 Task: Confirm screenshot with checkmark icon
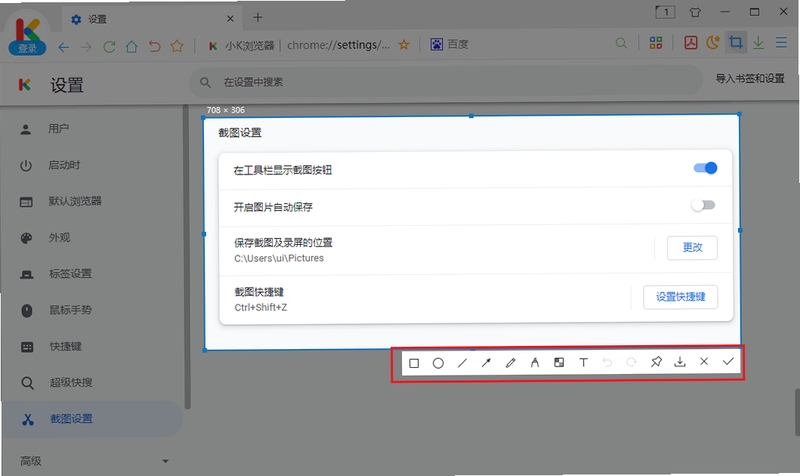coord(728,361)
